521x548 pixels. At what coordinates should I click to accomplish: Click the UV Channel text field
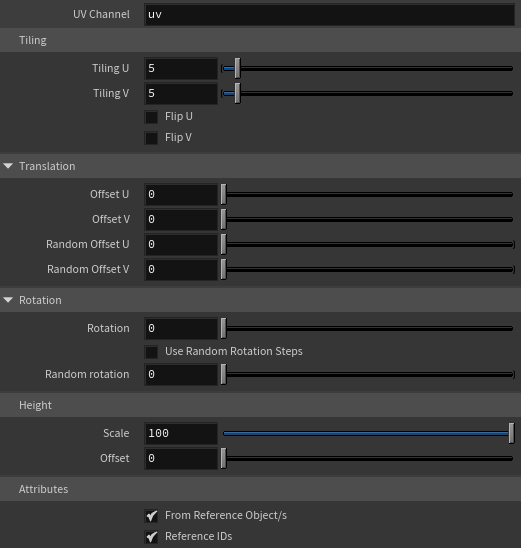pos(329,14)
